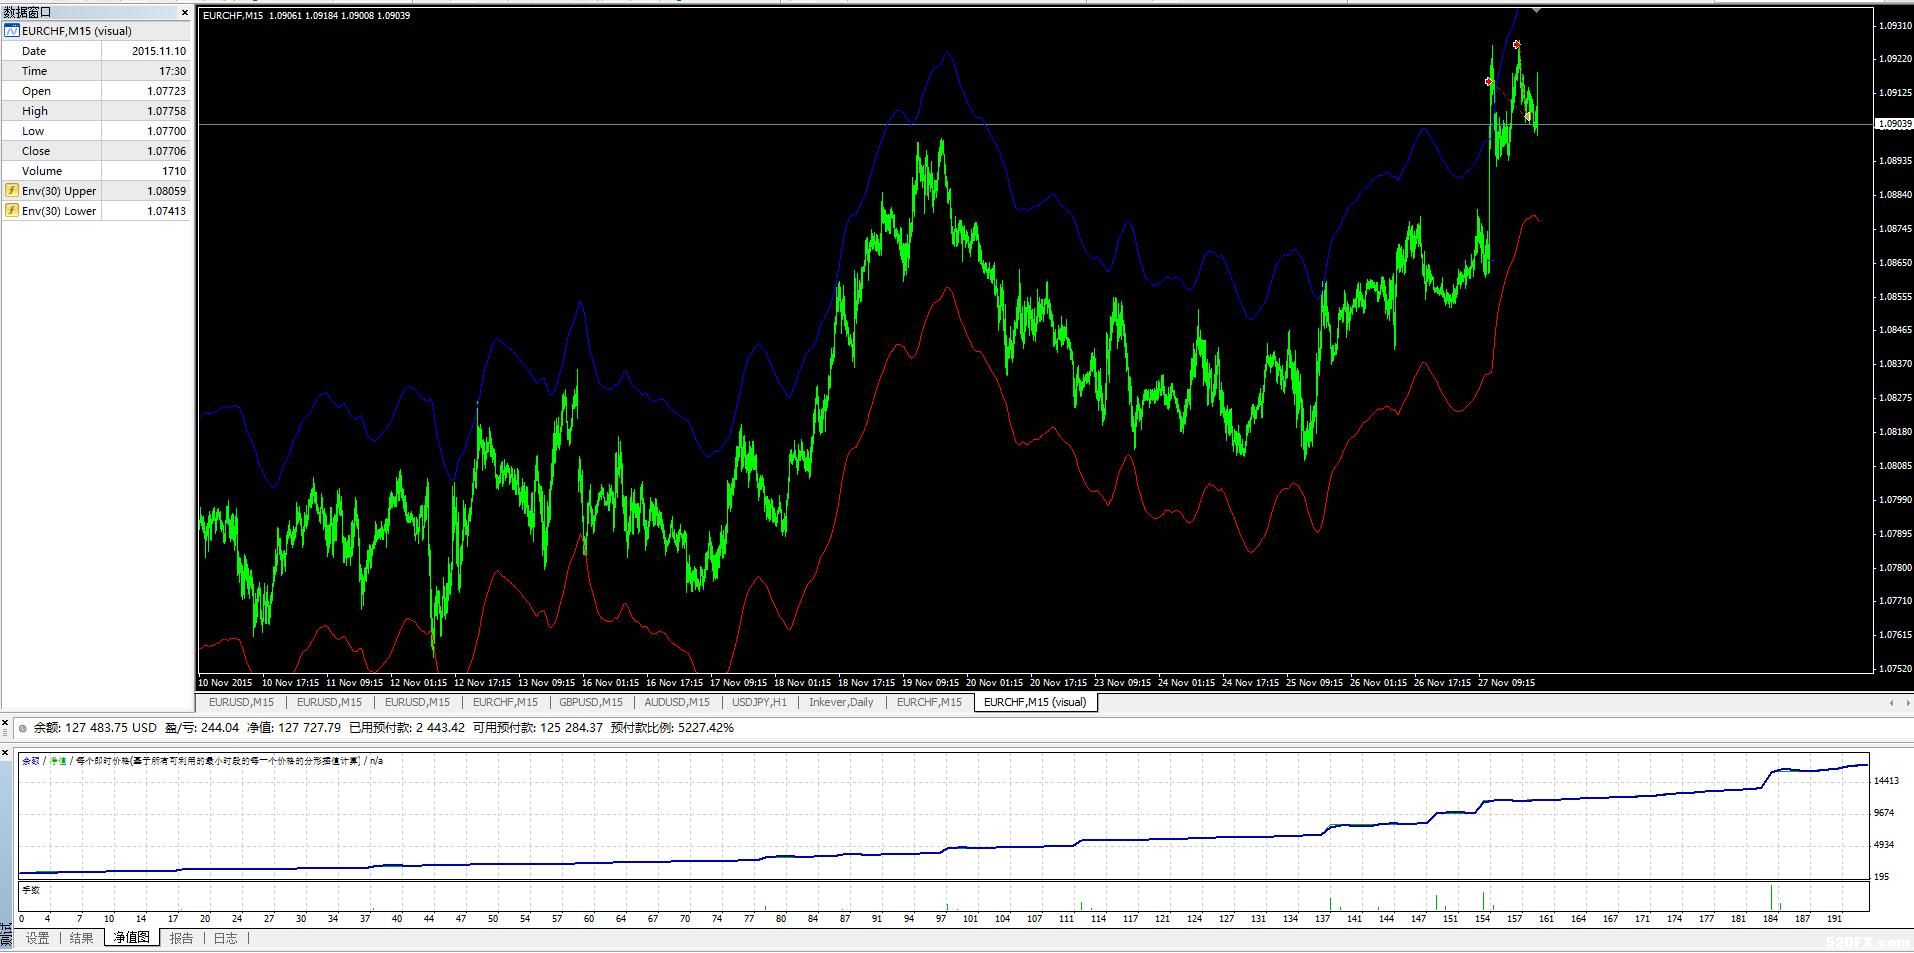Open the GBPUSD,M15 chart tab
The image size is (1914, 953).
pos(591,702)
